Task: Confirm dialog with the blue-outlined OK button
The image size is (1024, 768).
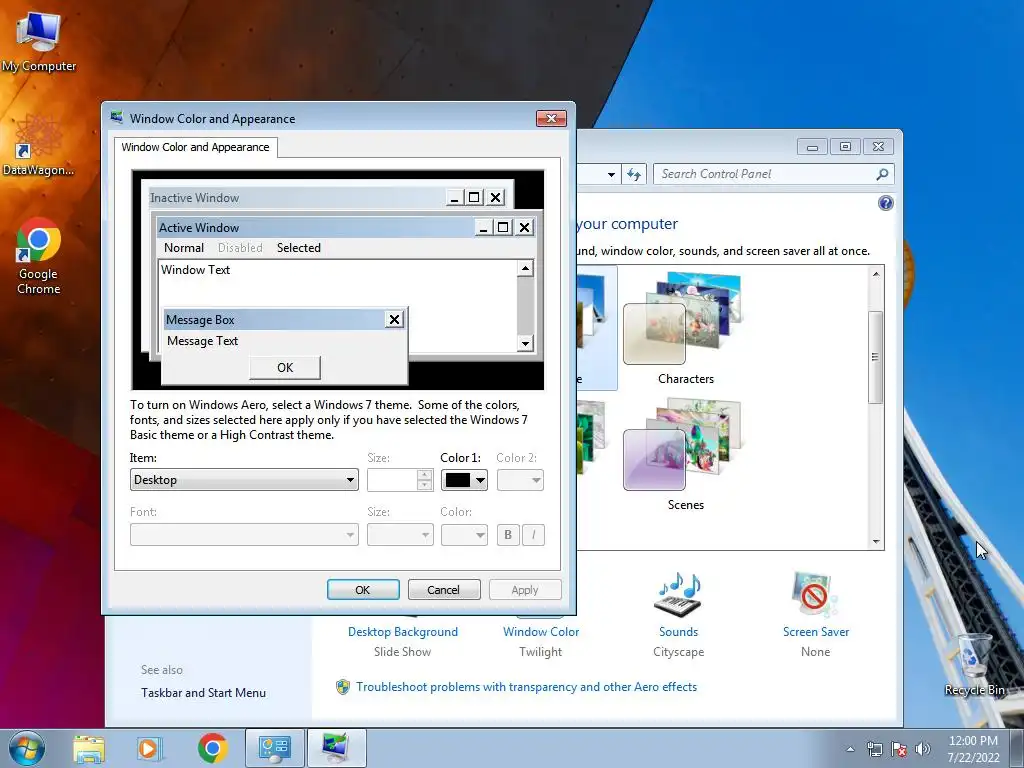Action: (363, 590)
